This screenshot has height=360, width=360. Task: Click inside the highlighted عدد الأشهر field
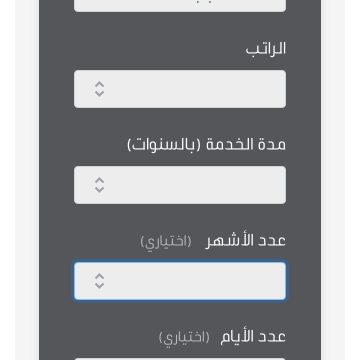click(x=180, y=281)
